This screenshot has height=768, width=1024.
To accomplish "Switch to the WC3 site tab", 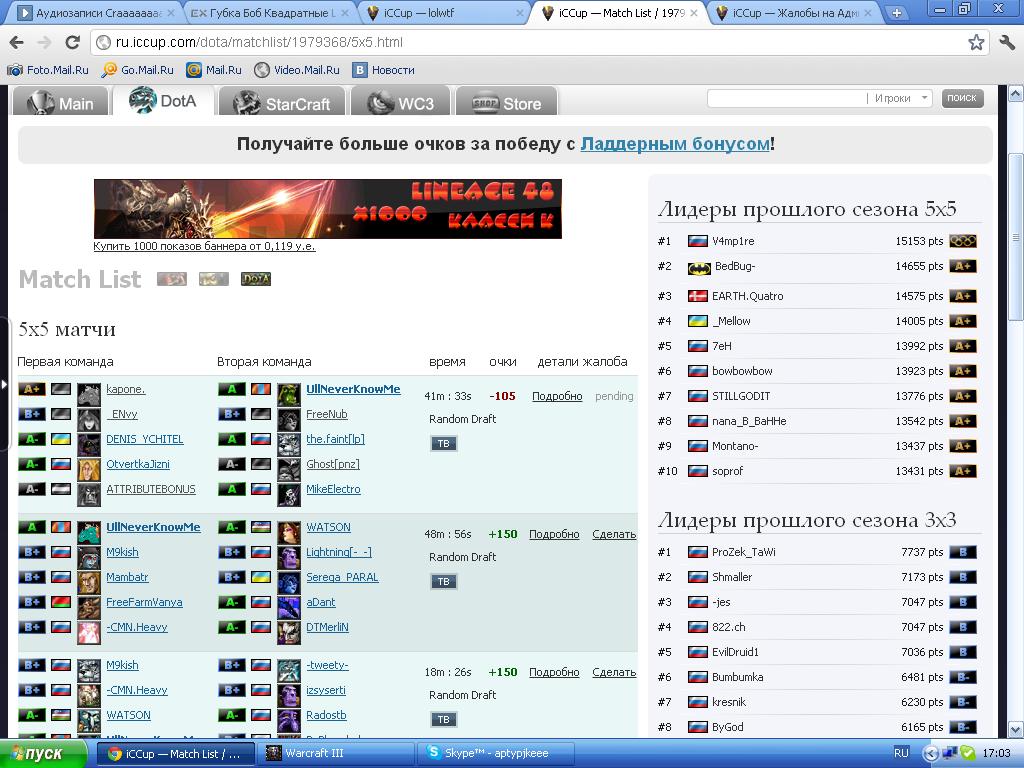I will [x=400, y=103].
